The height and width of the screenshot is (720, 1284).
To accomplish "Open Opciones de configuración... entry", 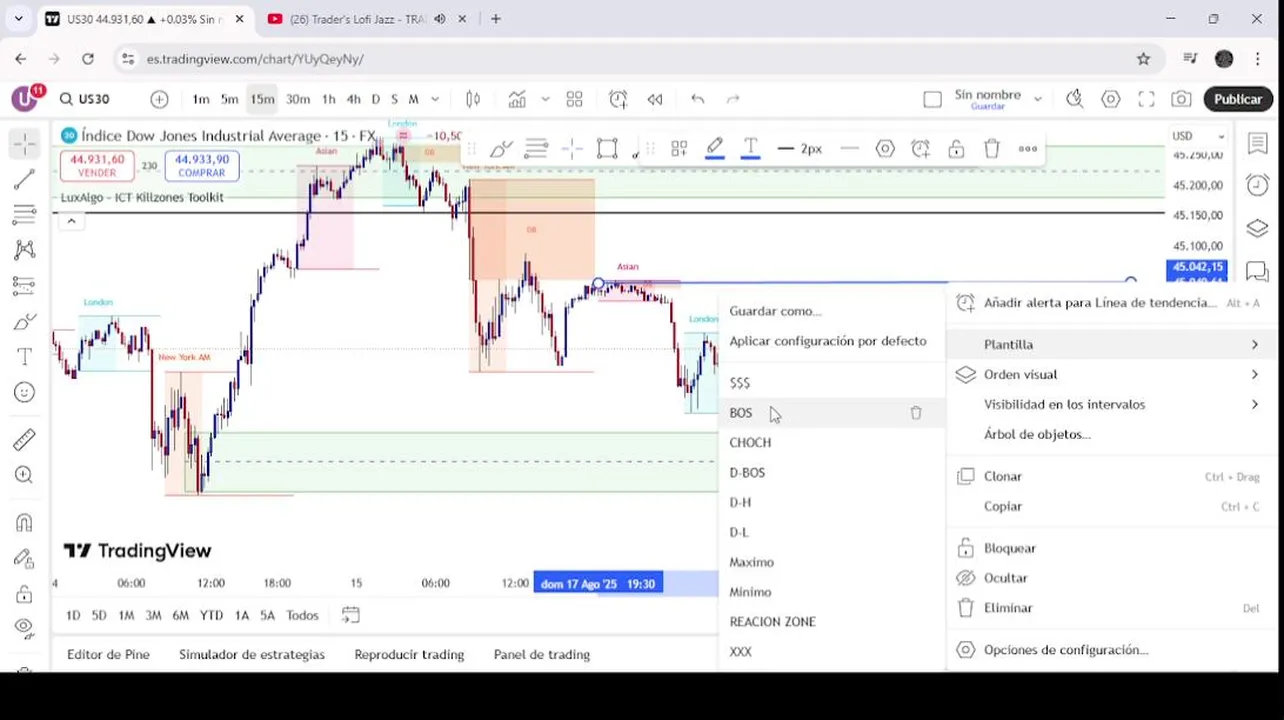I will 1112,649.
